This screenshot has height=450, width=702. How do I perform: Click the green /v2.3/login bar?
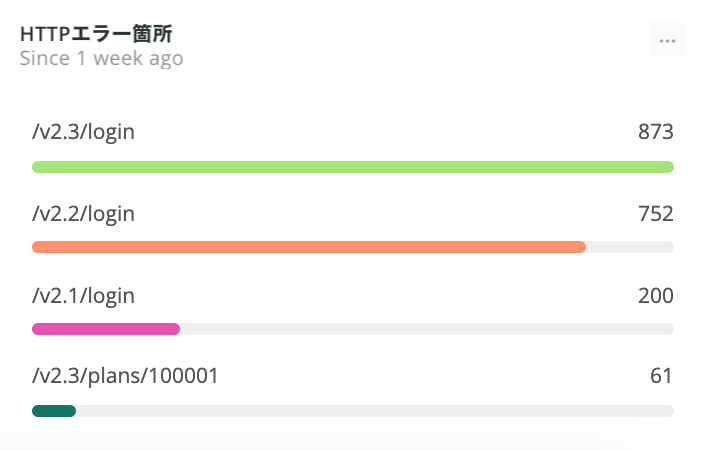pyautogui.click(x=352, y=166)
